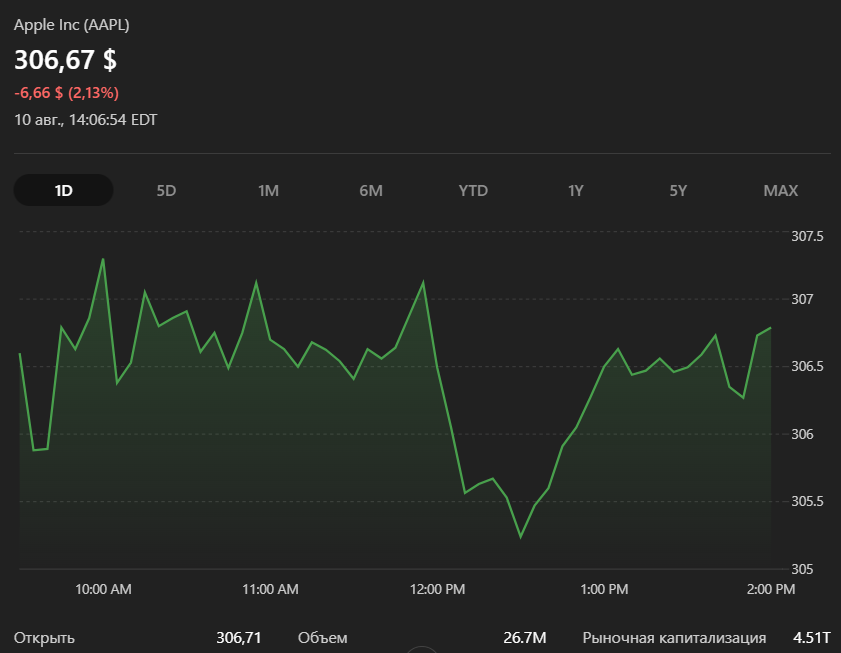Screen dimensions: 841x653
Task: Click the 2:00 PM time label
Action: click(x=771, y=589)
